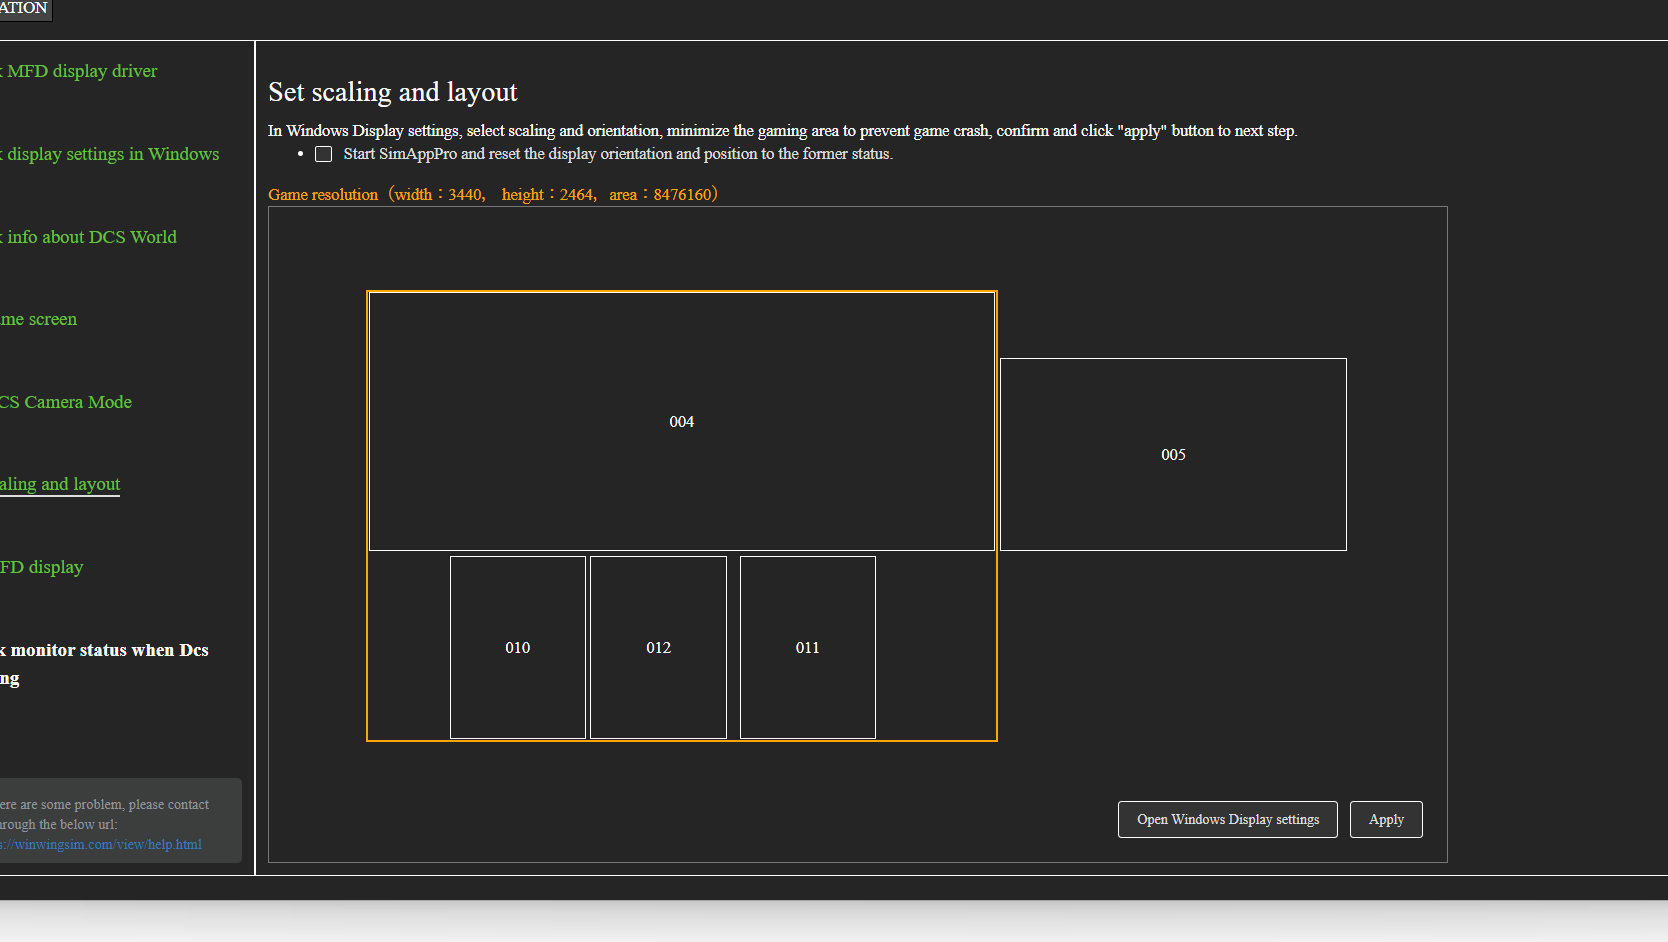The image size is (1668, 942).
Task: Click the Set scaling and layout heading
Action: 393,92
